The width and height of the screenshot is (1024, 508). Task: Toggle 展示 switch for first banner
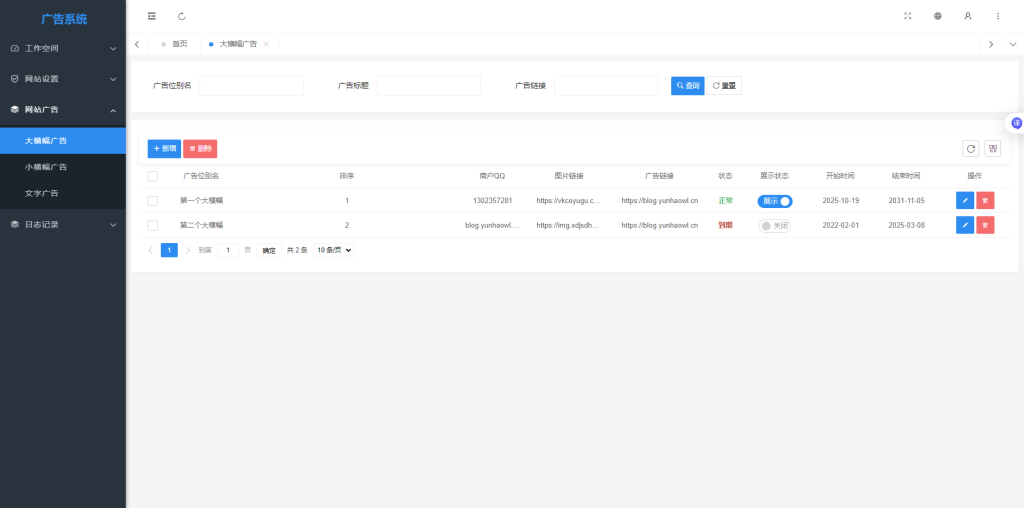775,201
